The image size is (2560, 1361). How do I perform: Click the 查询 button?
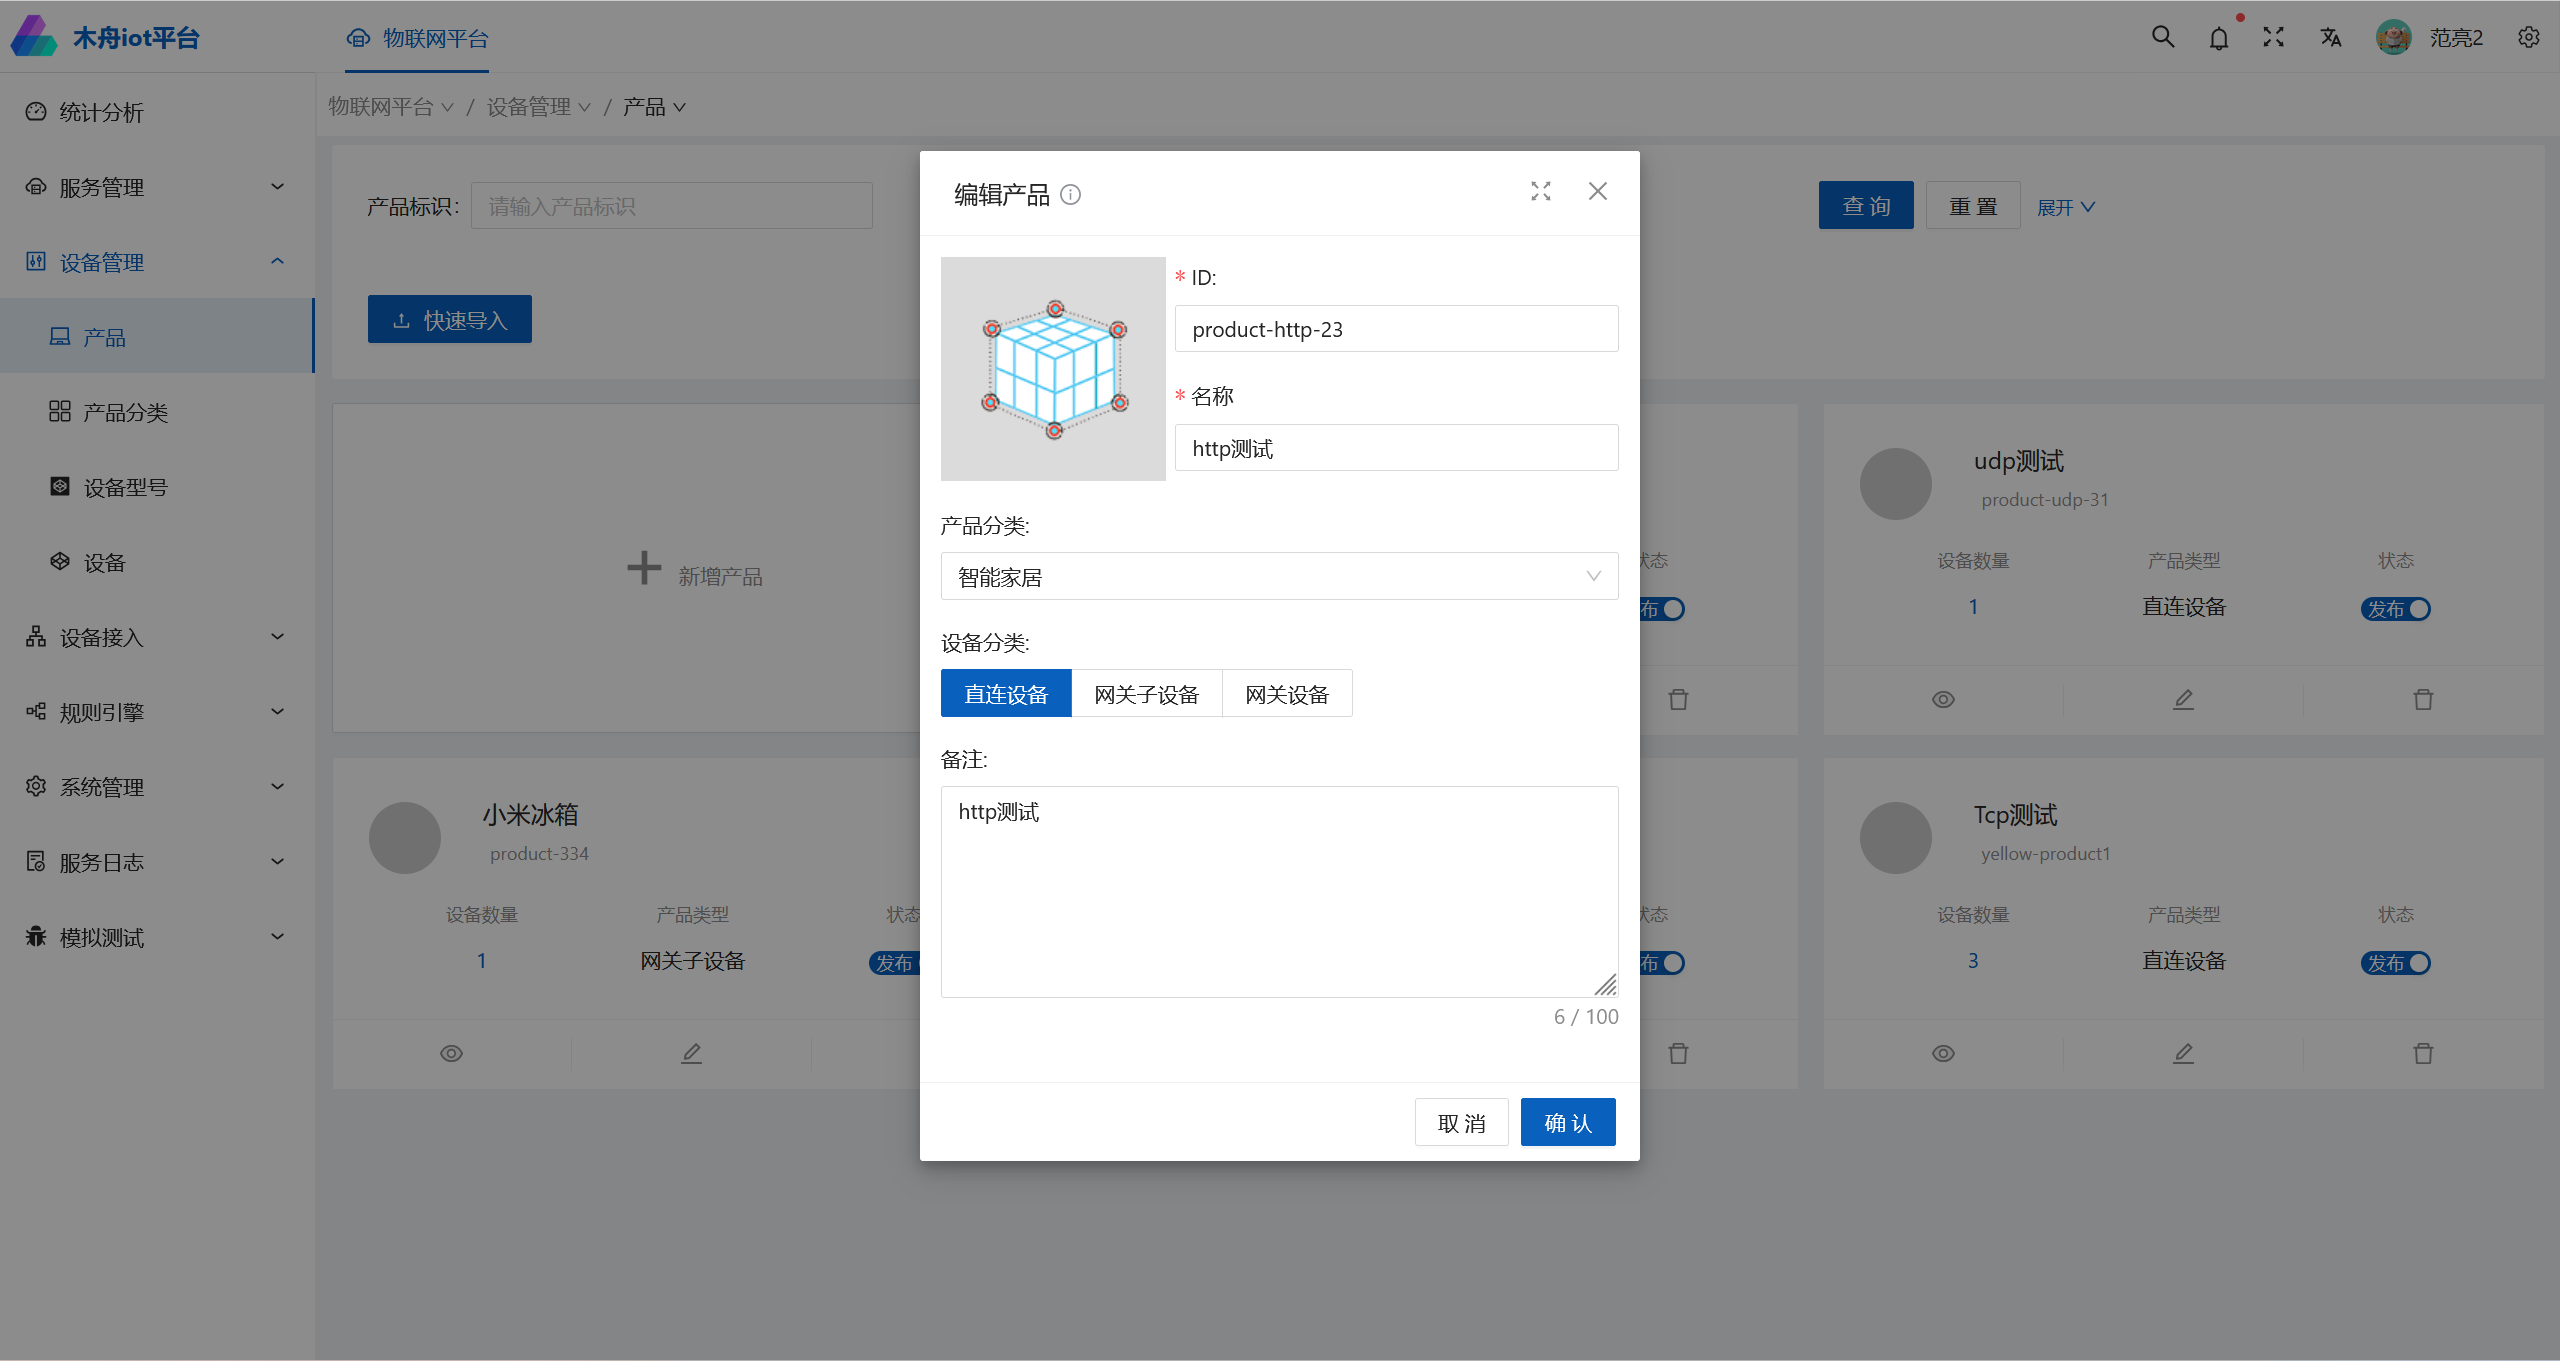point(1866,206)
